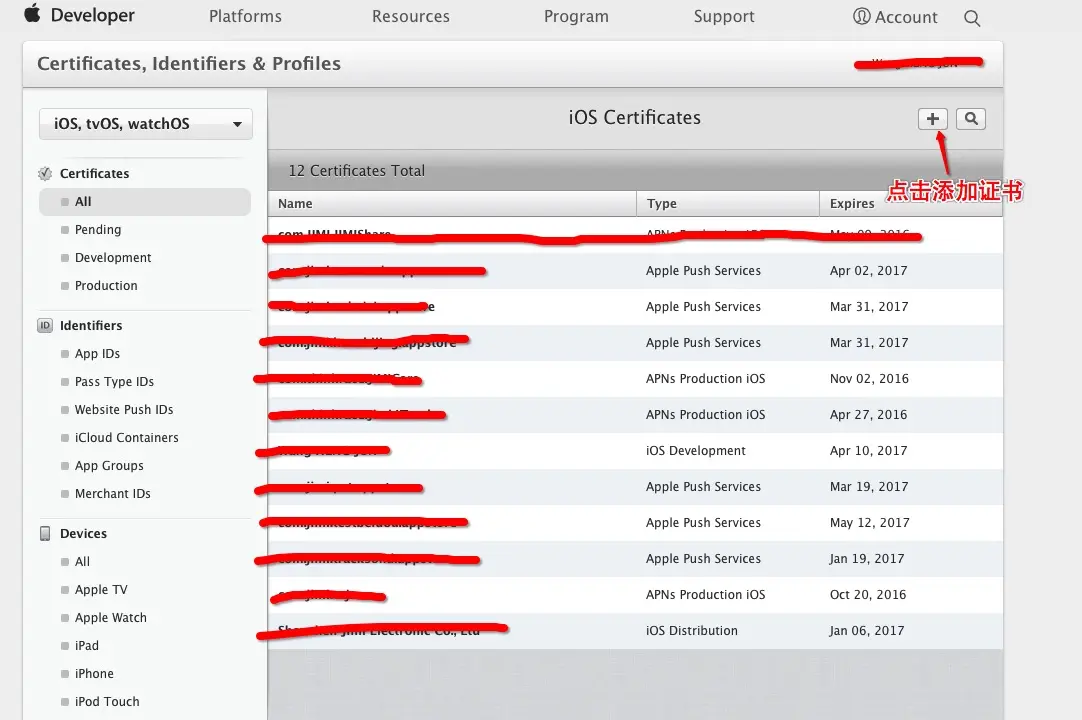Screen dimensions: 1082x720
Task: Select Production certificates
Action: click(106, 285)
